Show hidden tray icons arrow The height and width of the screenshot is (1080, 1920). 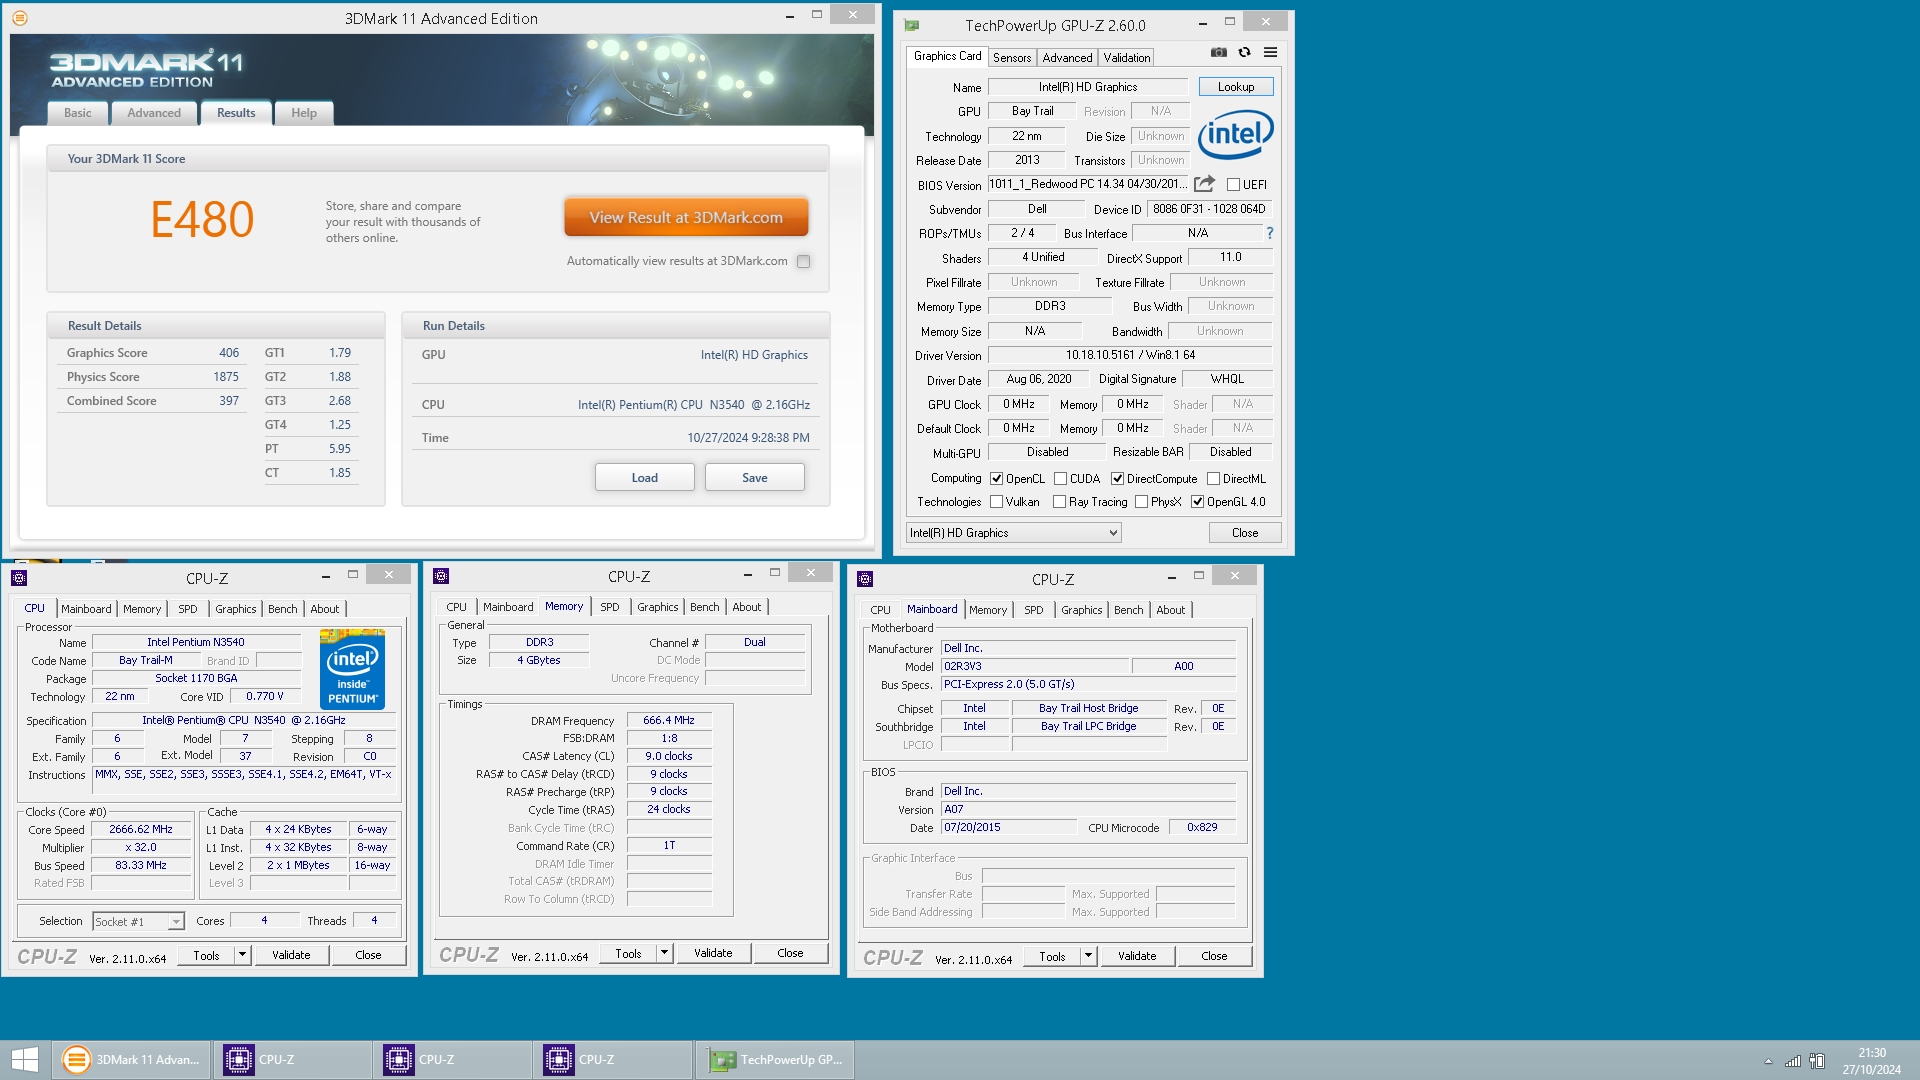click(x=1768, y=1061)
